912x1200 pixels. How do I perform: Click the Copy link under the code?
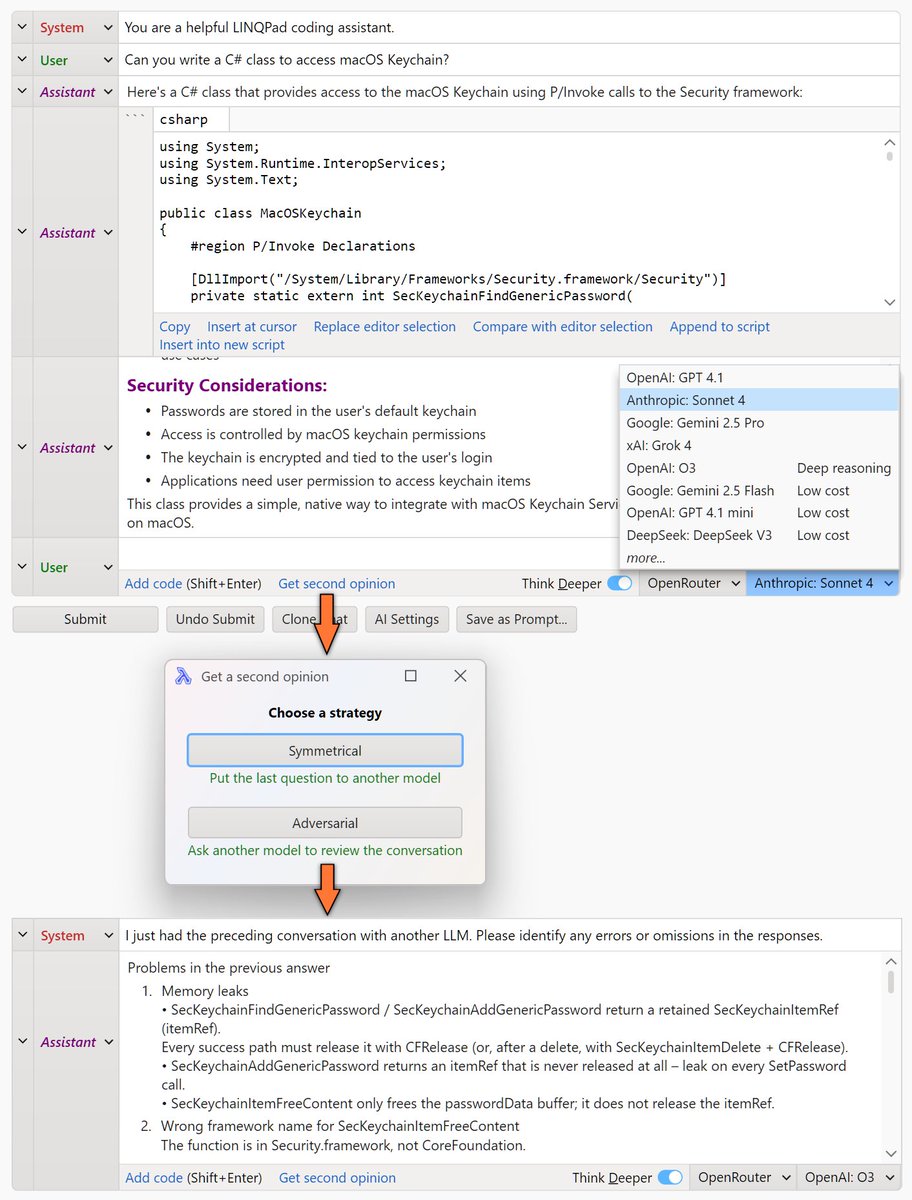click(x=175, y=327)
